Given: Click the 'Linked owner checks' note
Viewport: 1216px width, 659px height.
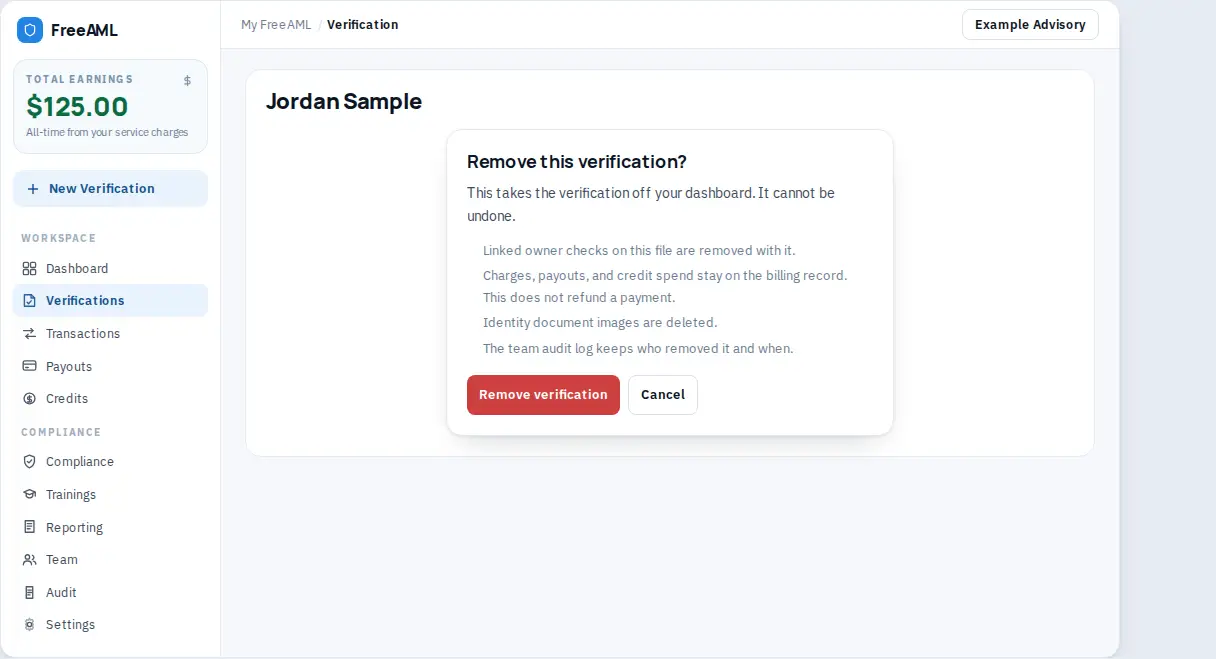Looking at the screenshot, I should click(639, 251).
